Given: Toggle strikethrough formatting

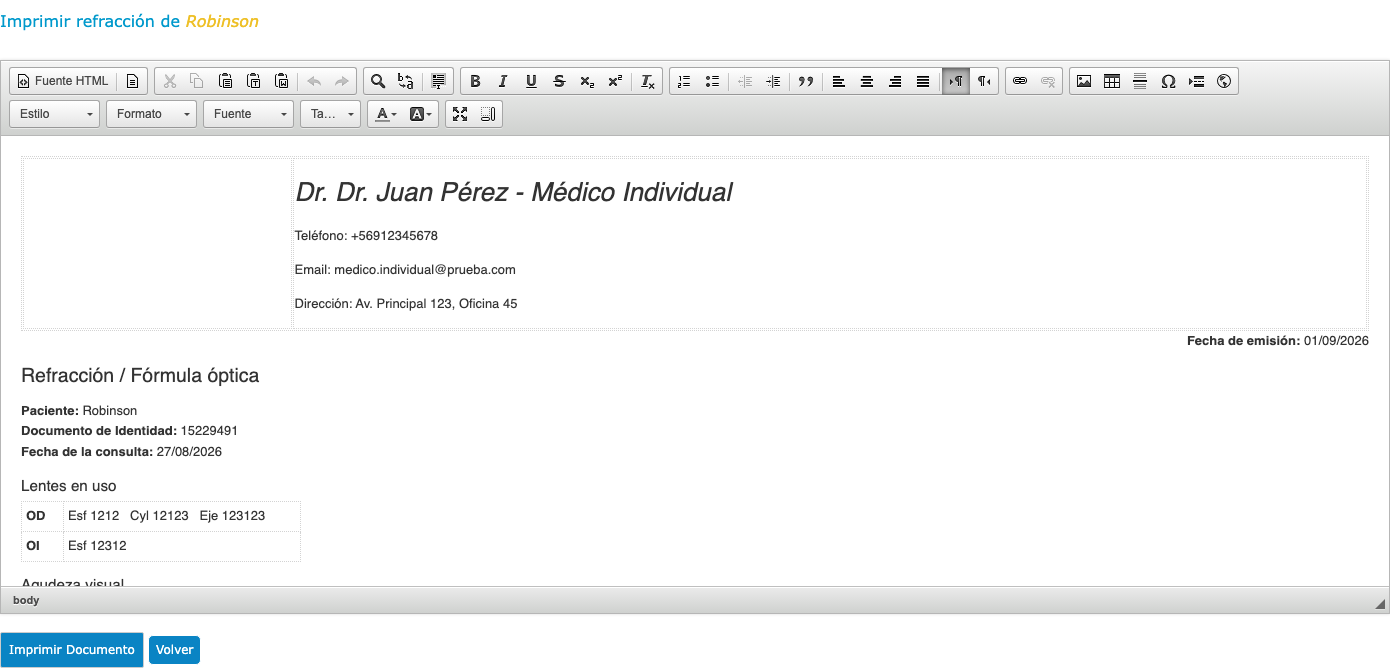Looking at the screenshot, I should pyautogui.click(x=559, y=81).
